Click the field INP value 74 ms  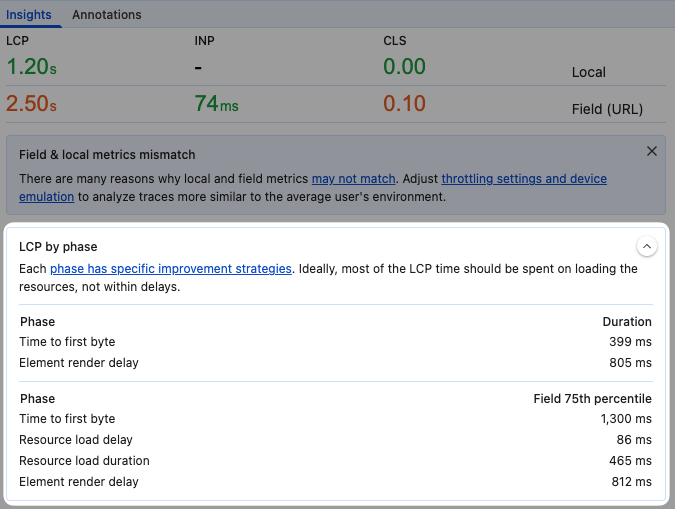[217, 104]
